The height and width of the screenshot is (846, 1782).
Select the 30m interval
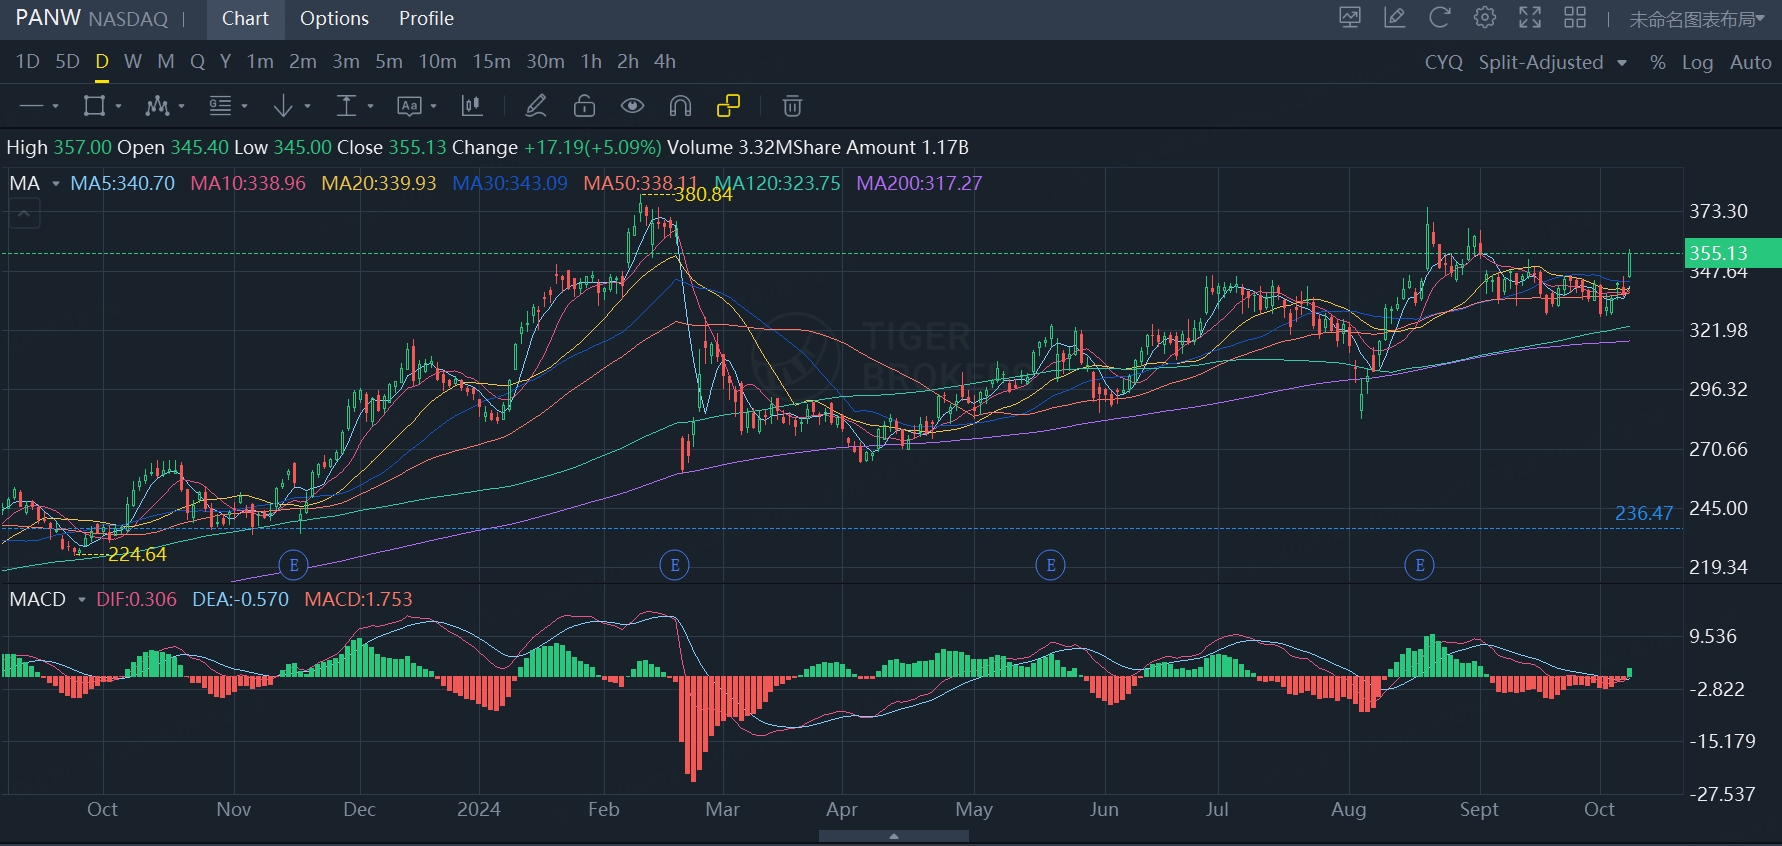[545, 62]
